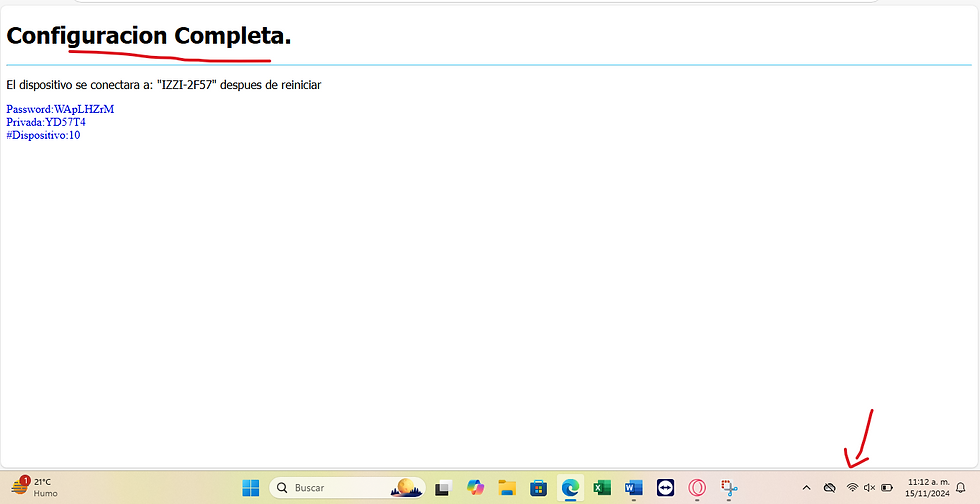Expand the hidden system tray icons chevron
This screenshot has width=980, height=504.
click(806, 488)
